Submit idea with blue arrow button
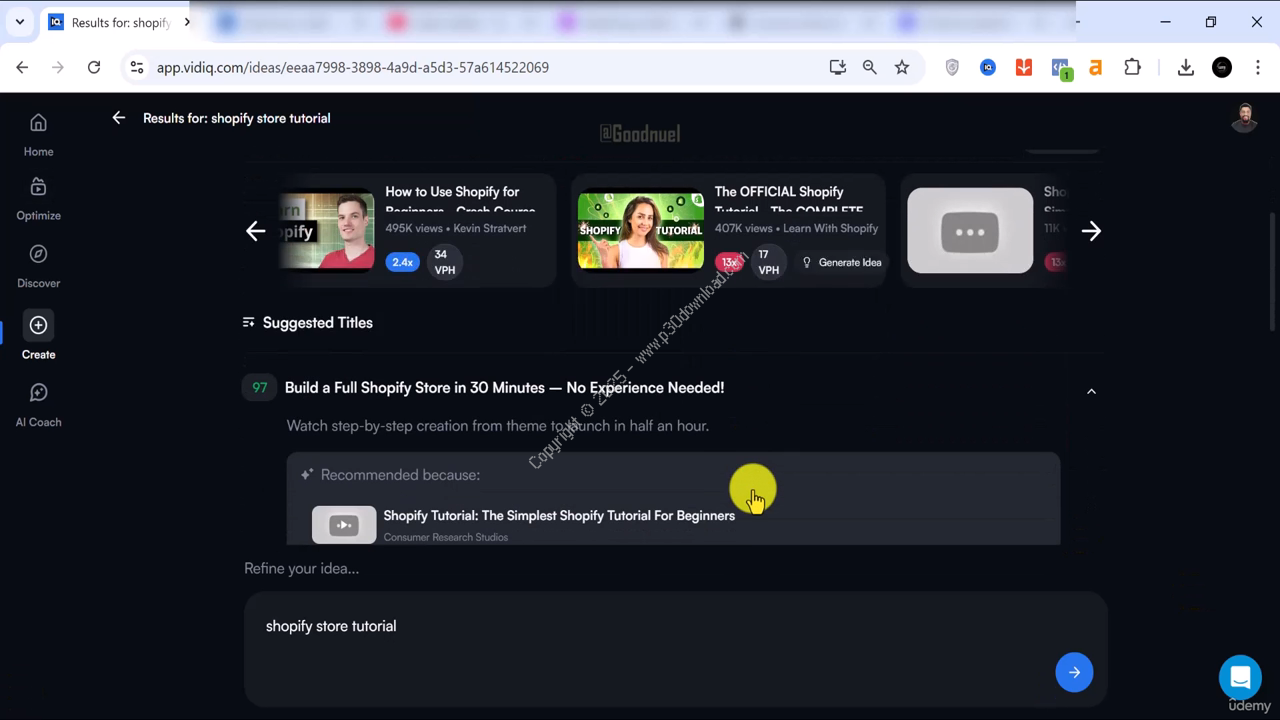The image size is (1280, 720). click(1074, 672)
